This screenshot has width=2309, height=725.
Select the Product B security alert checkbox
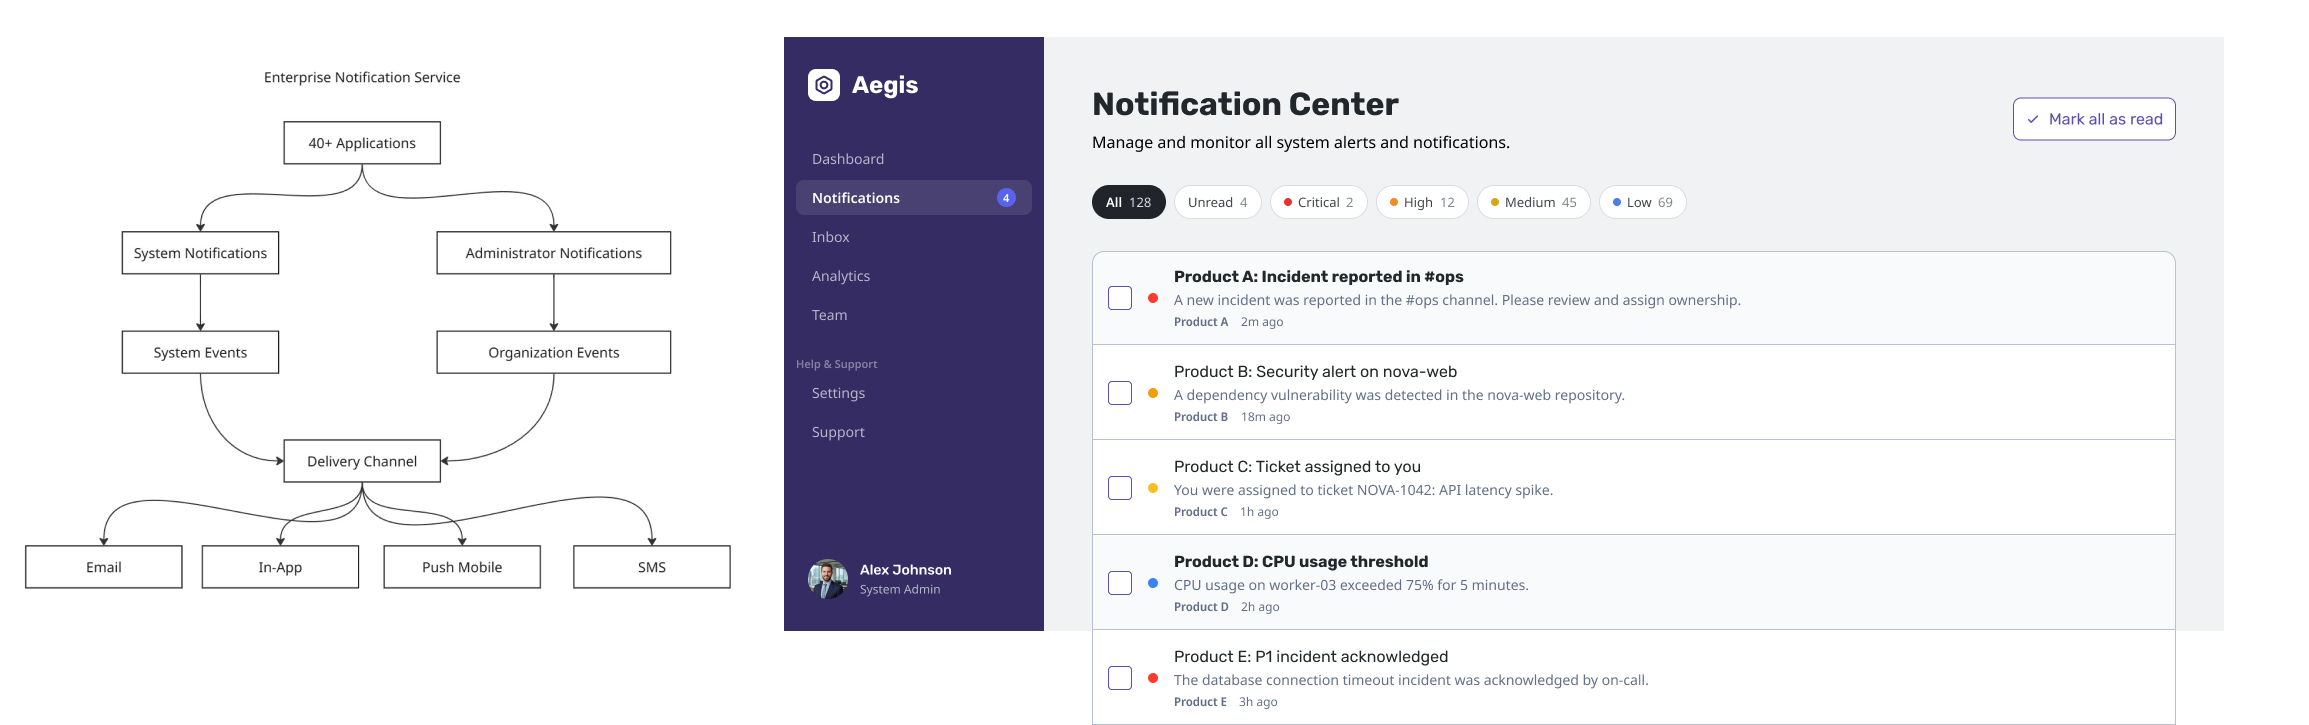pos(1120,393)
